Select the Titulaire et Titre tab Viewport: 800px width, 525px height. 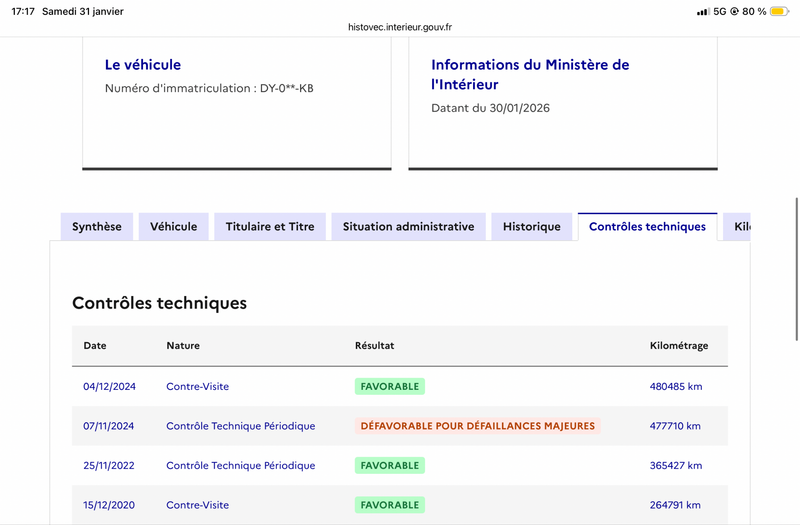tap(270, 227)
